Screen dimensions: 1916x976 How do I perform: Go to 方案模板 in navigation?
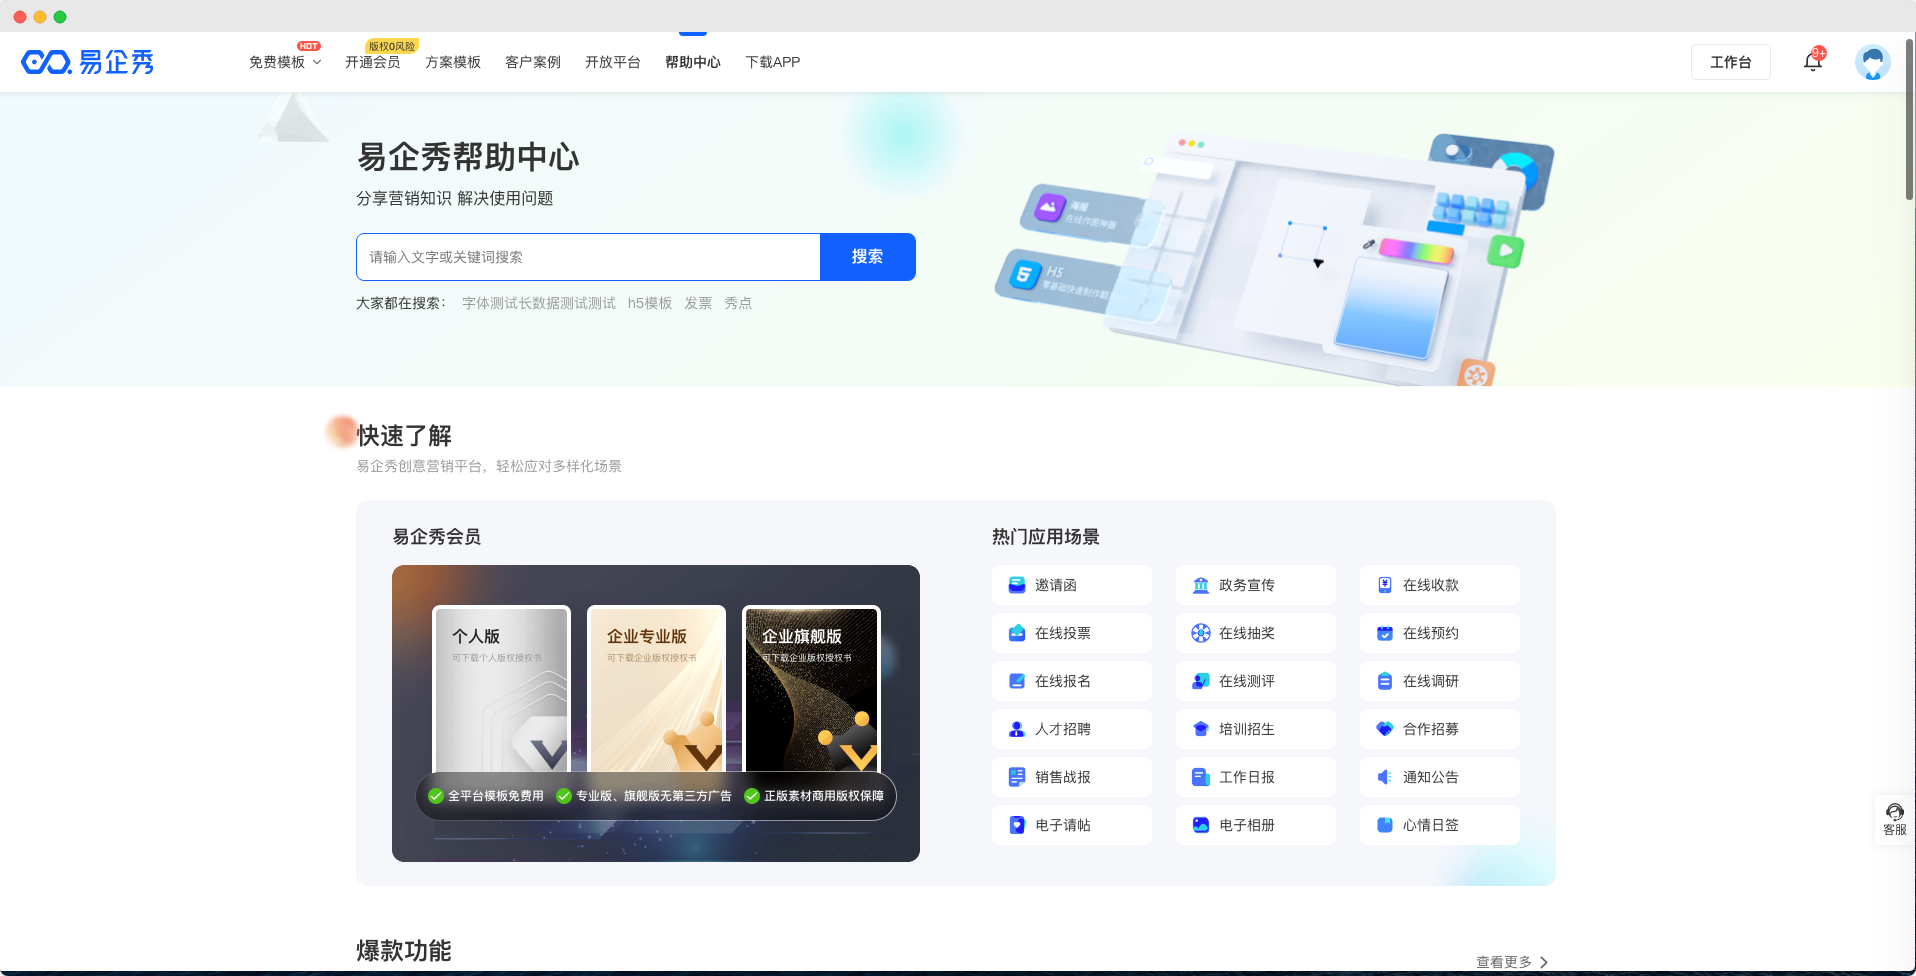click(453, 62)
